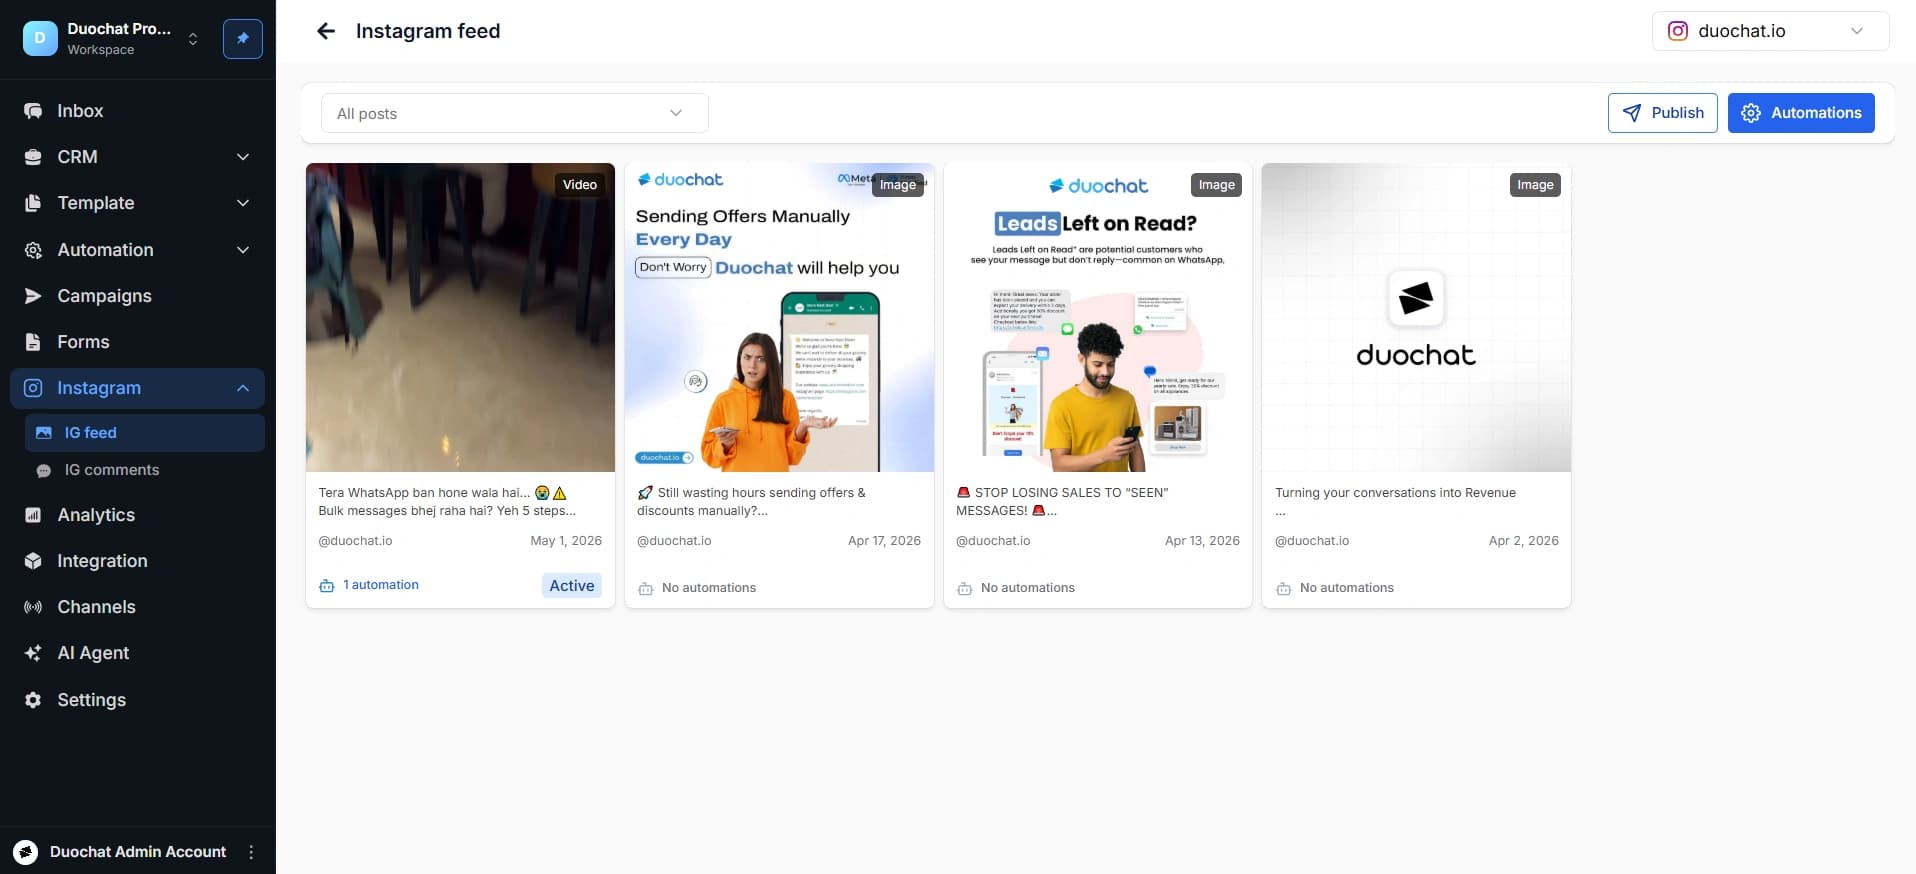The width and height of the screenshot is (1916, 874).
Task: Click the pin sidebar icon button
Action: click(243, 38)
